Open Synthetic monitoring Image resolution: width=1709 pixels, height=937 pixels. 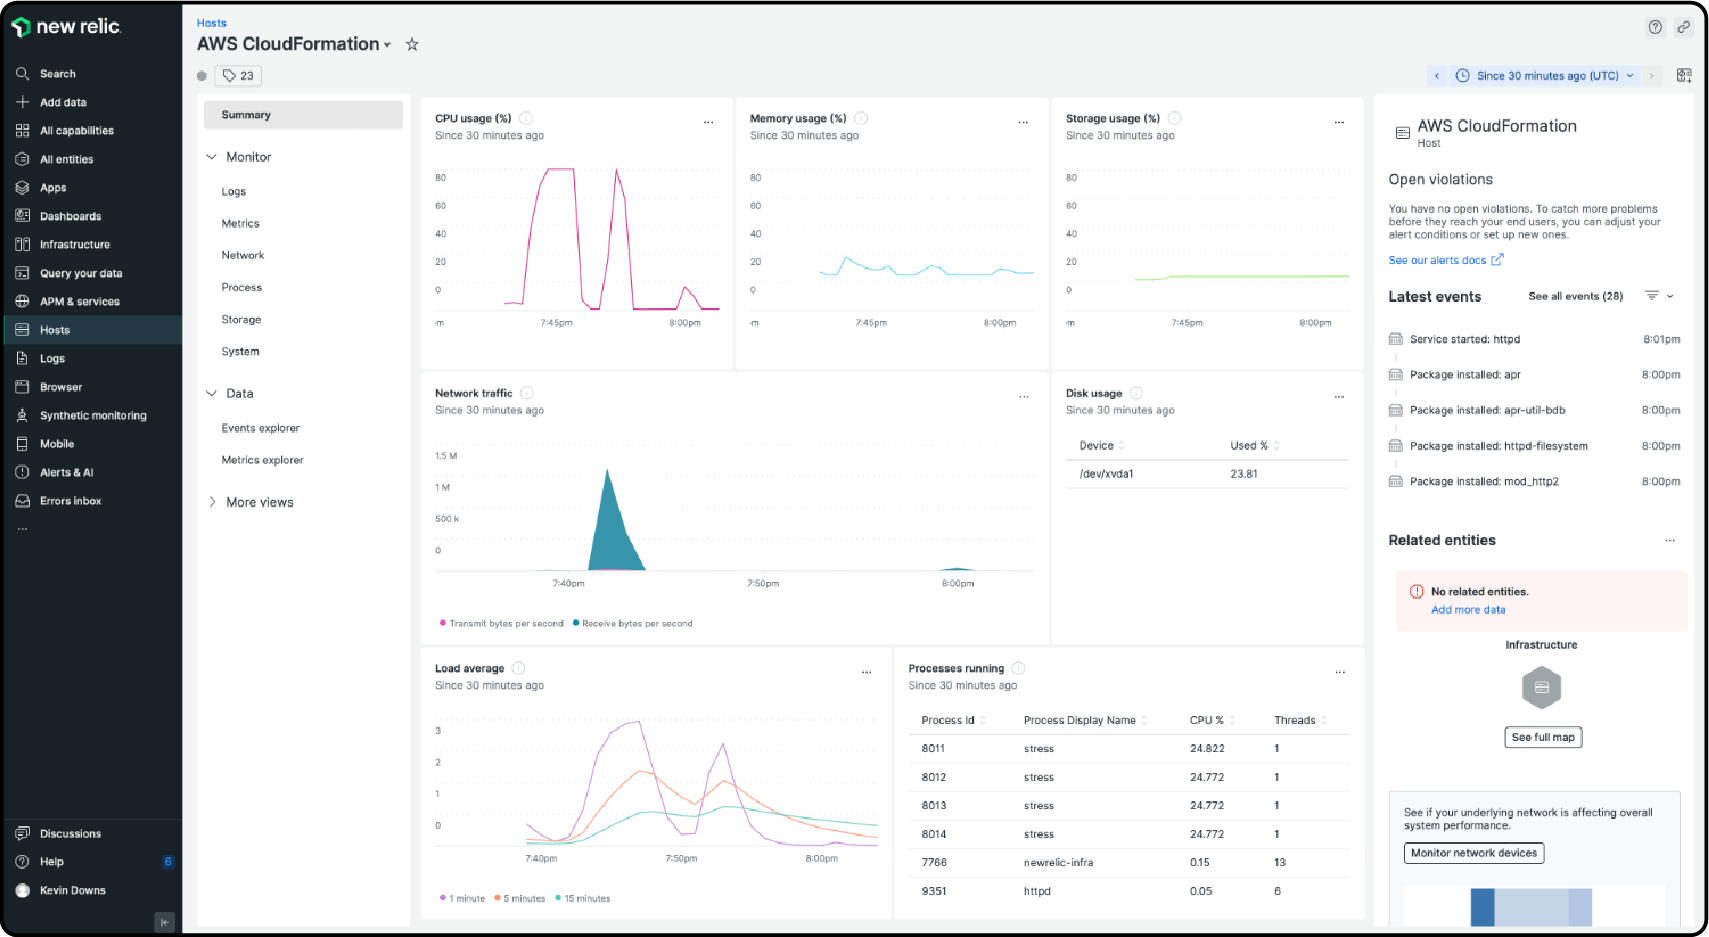92,415
